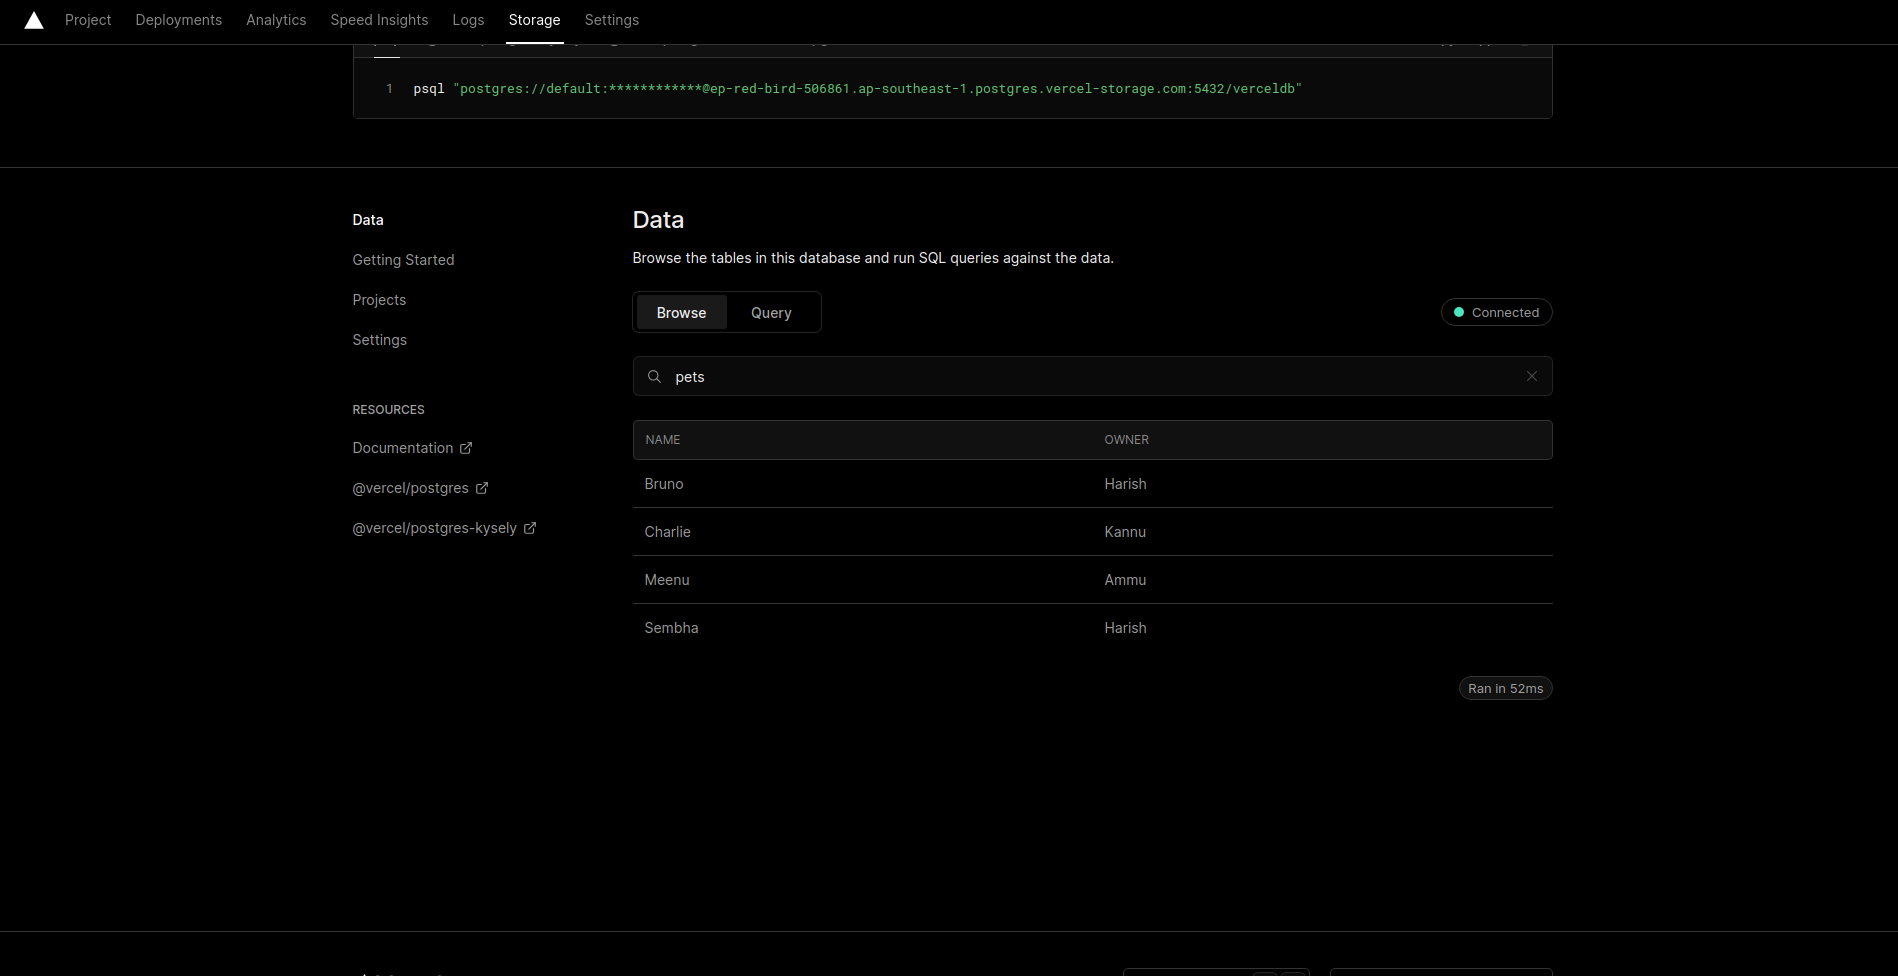The height and width of the screenshot is (976, 1898).
Task: Click @vercel/postgres external-link icon
Action: [482, 488]
